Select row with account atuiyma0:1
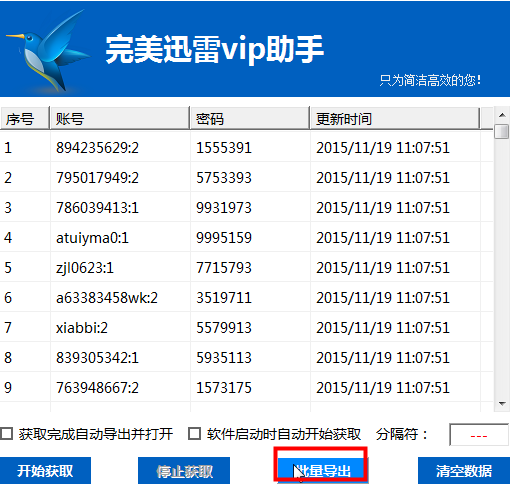Screen dimensions: 510x490 (x=246, y=237)
